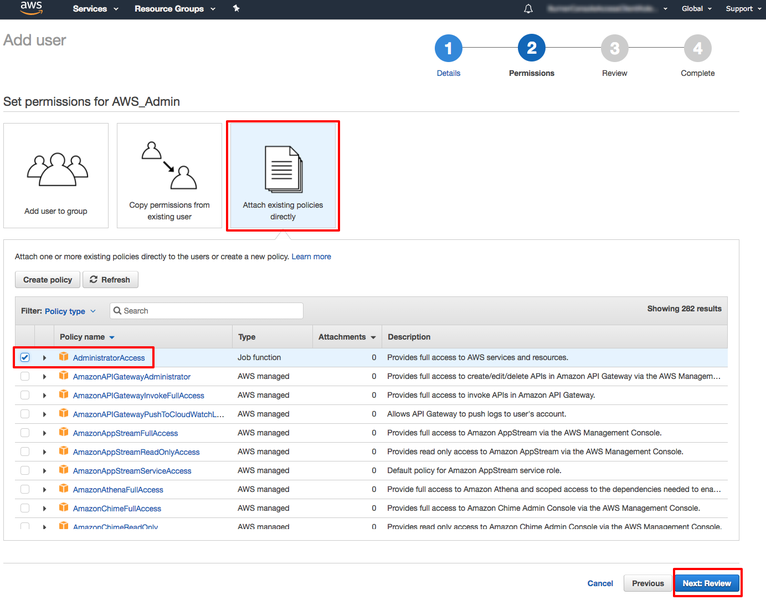Expand the AmazonAthenaFullAccess row arrow

tap(44, 490)
